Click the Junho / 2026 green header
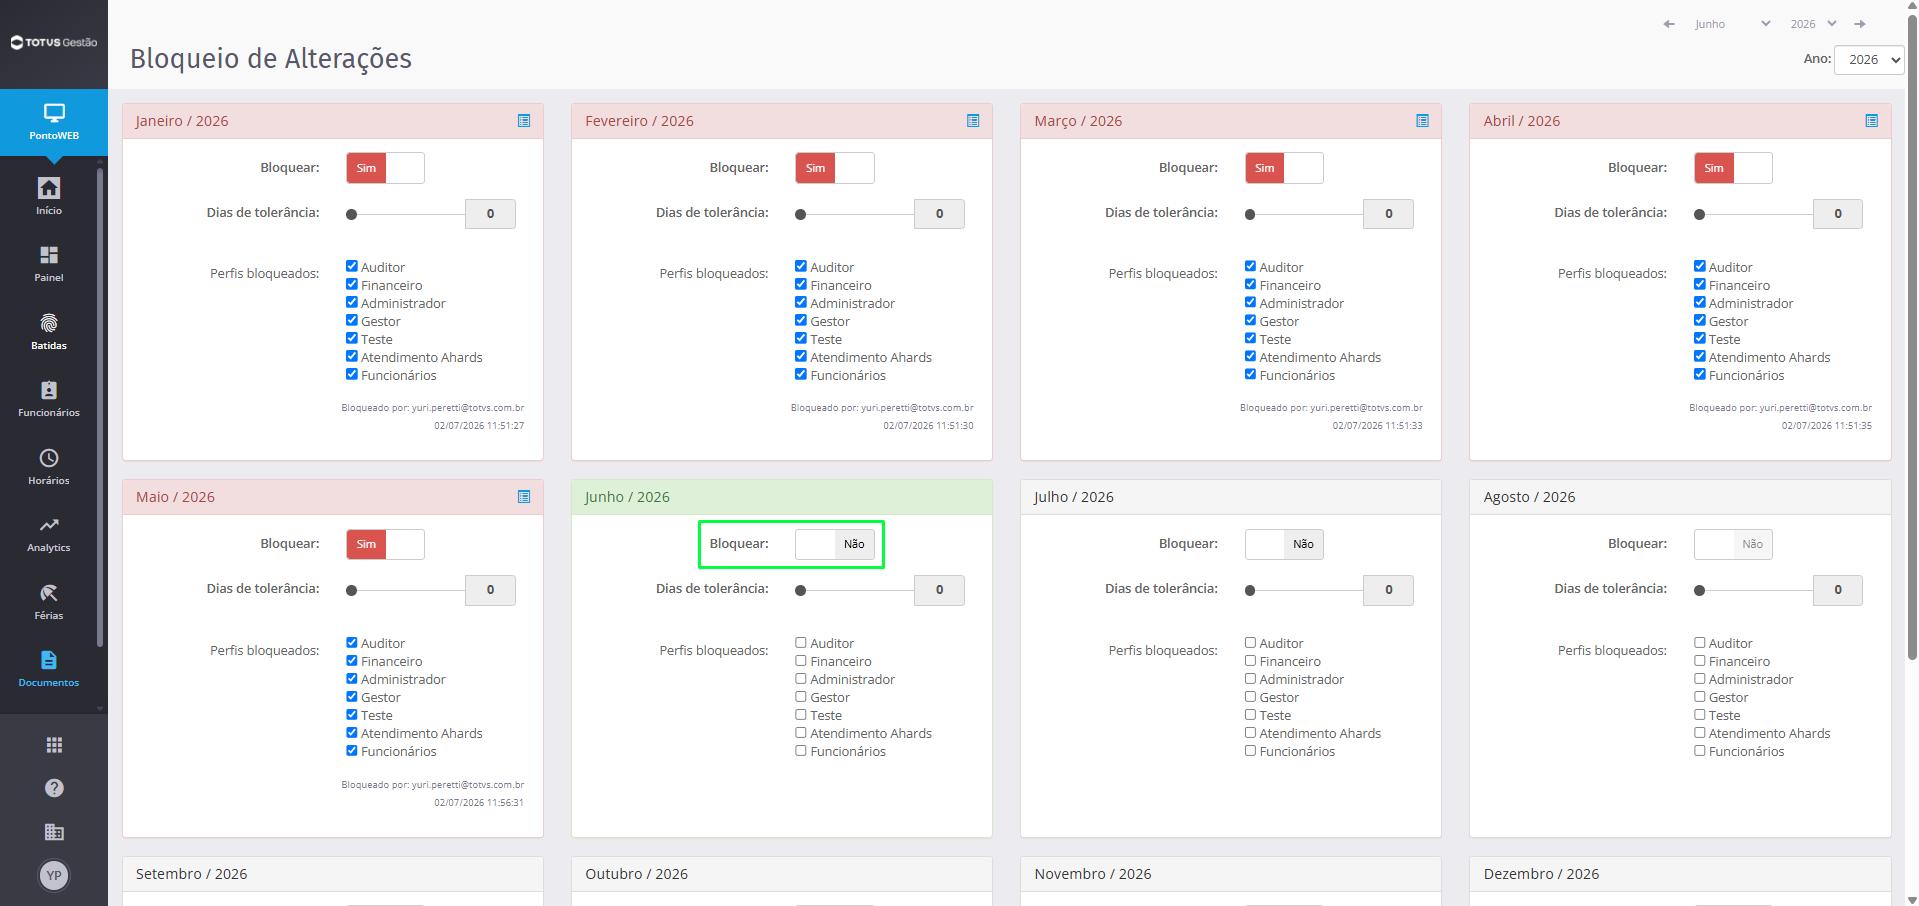1919x906 pixels. 782,497
